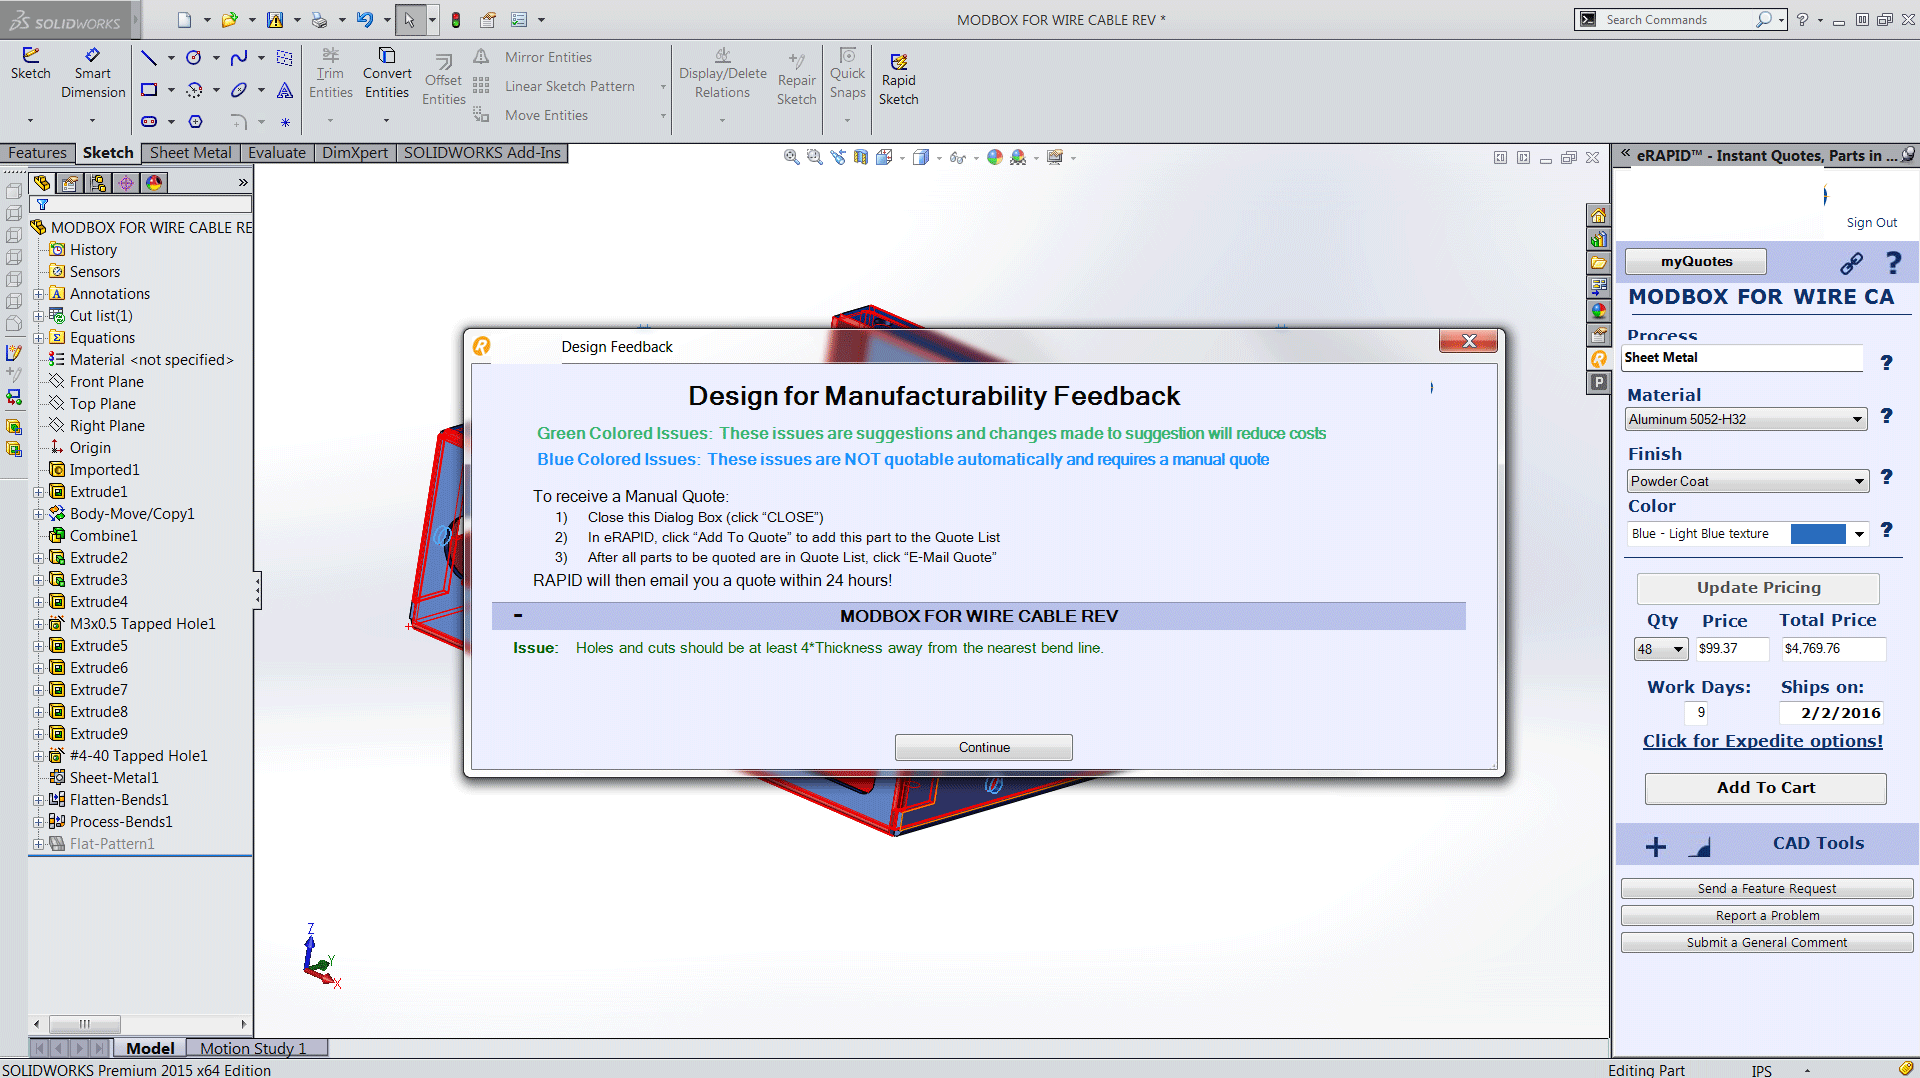Click the myQuotes button
Screen dimensions: 1920x1078
(x=1696, y=261)
